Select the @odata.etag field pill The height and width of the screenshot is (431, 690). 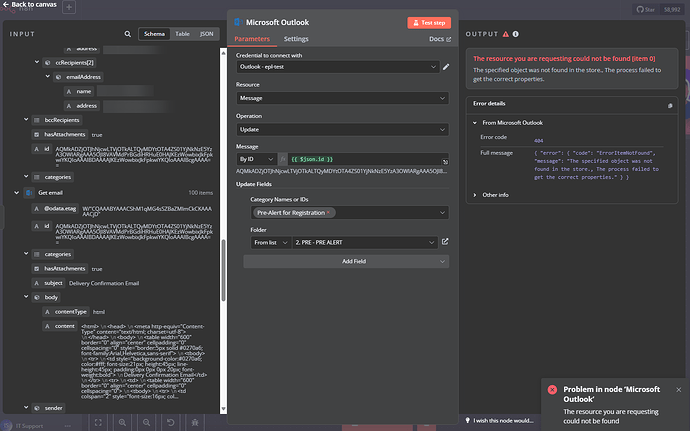(x=55, y=209)
